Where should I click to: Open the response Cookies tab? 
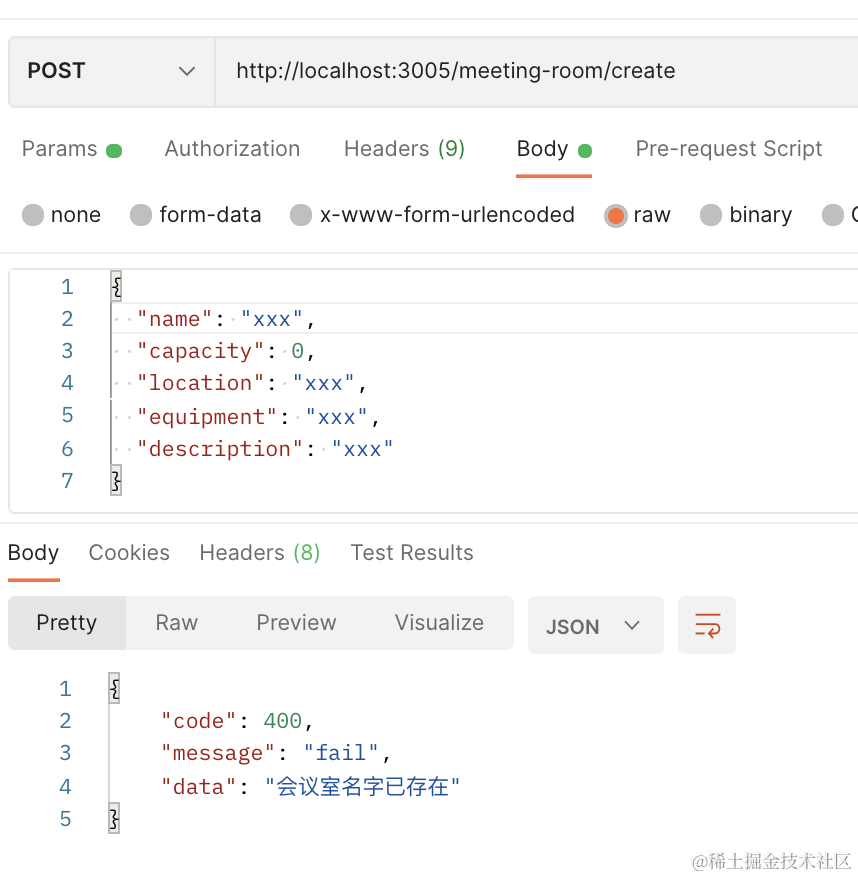129,553
